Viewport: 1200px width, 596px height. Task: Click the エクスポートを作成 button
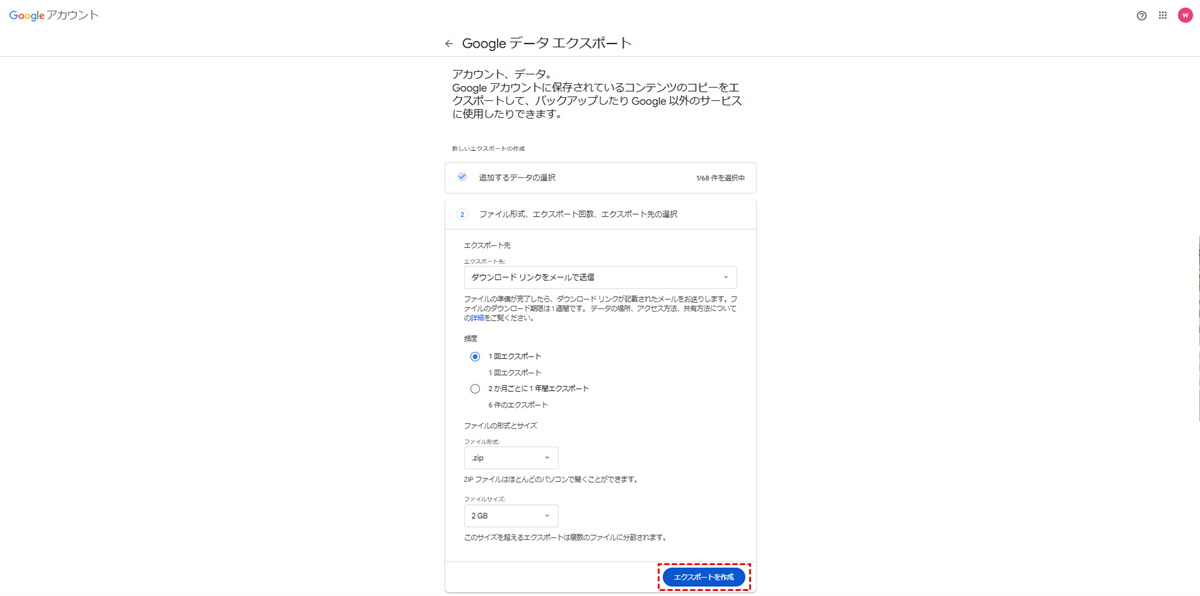tap(704, 577)
